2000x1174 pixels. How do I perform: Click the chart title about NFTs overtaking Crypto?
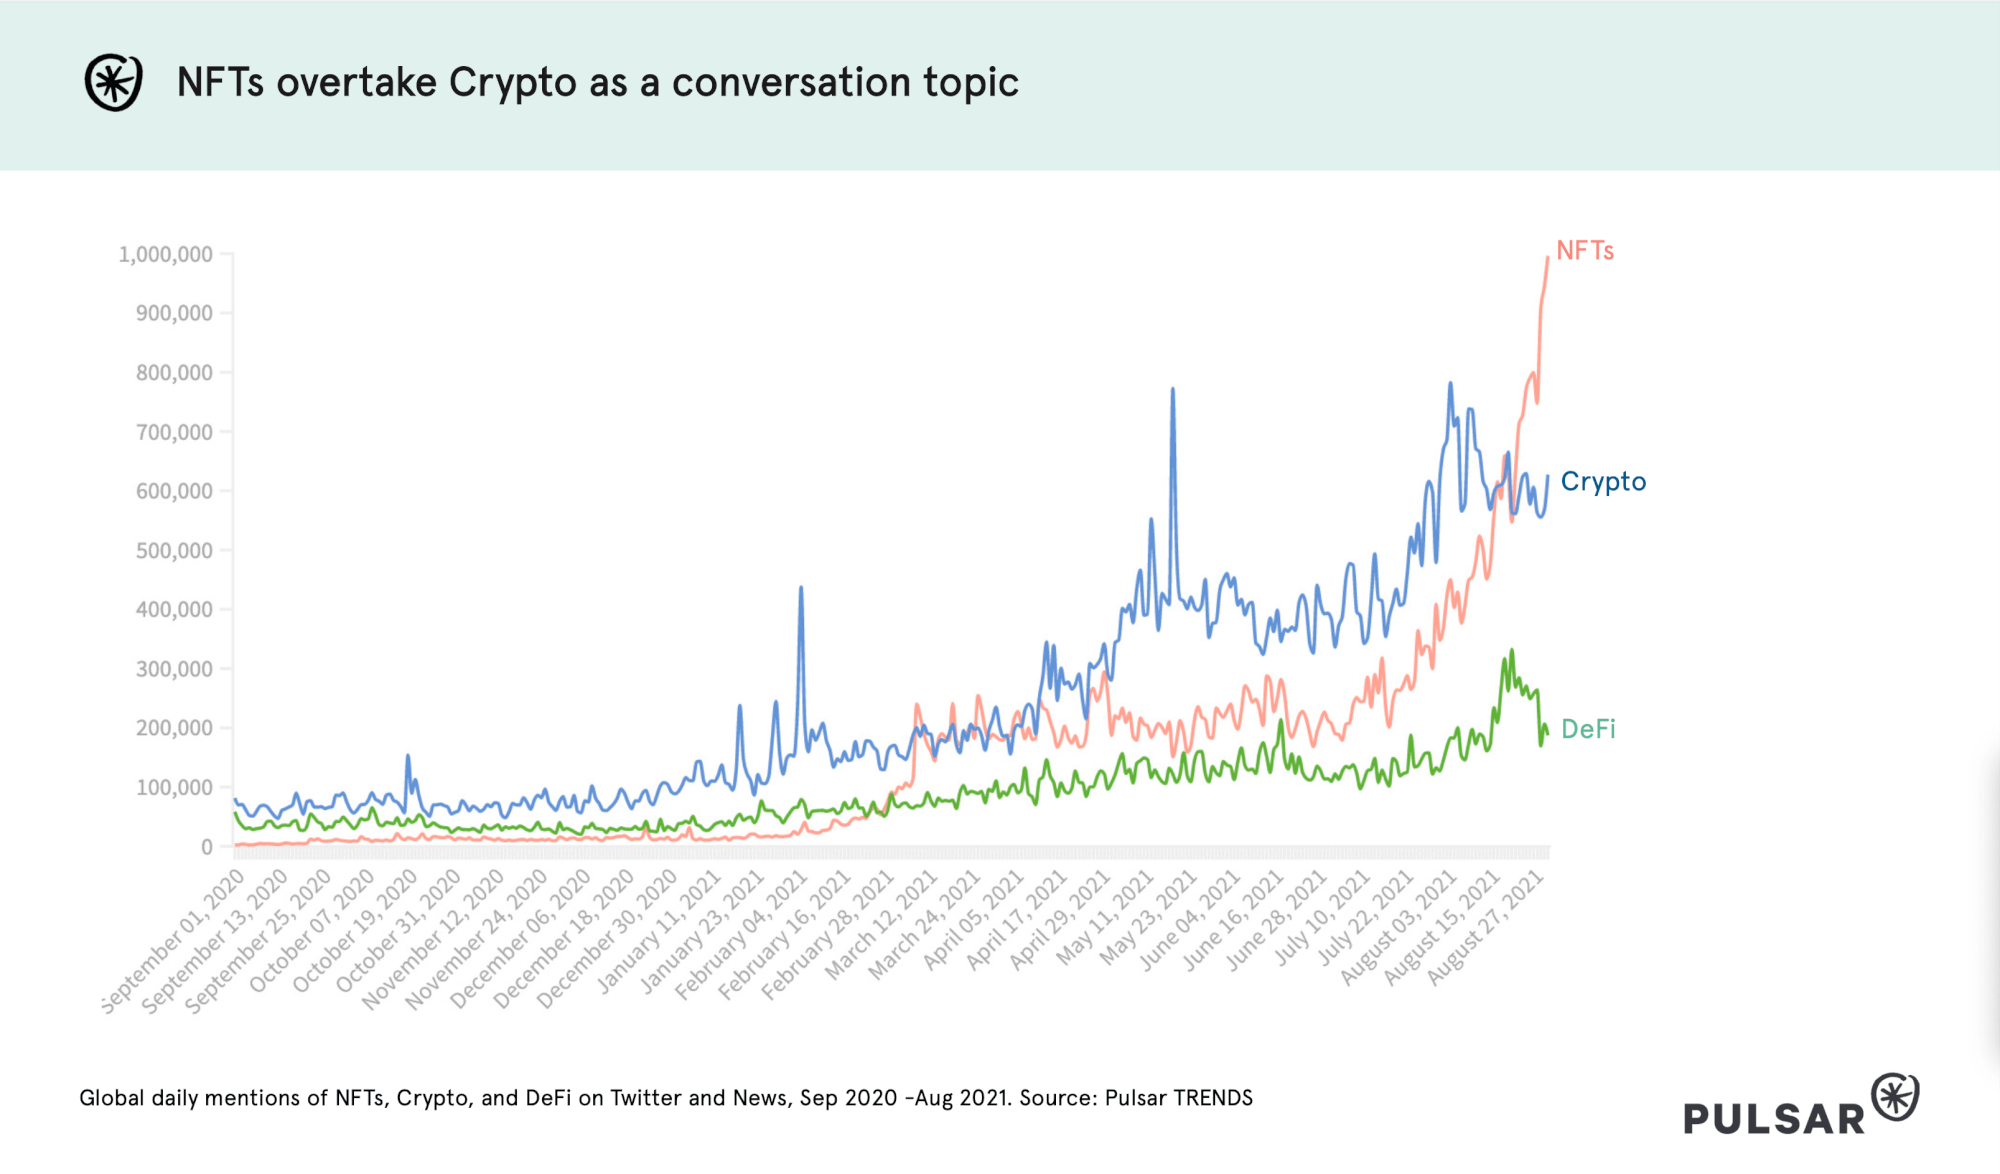(x=598, y=82)
